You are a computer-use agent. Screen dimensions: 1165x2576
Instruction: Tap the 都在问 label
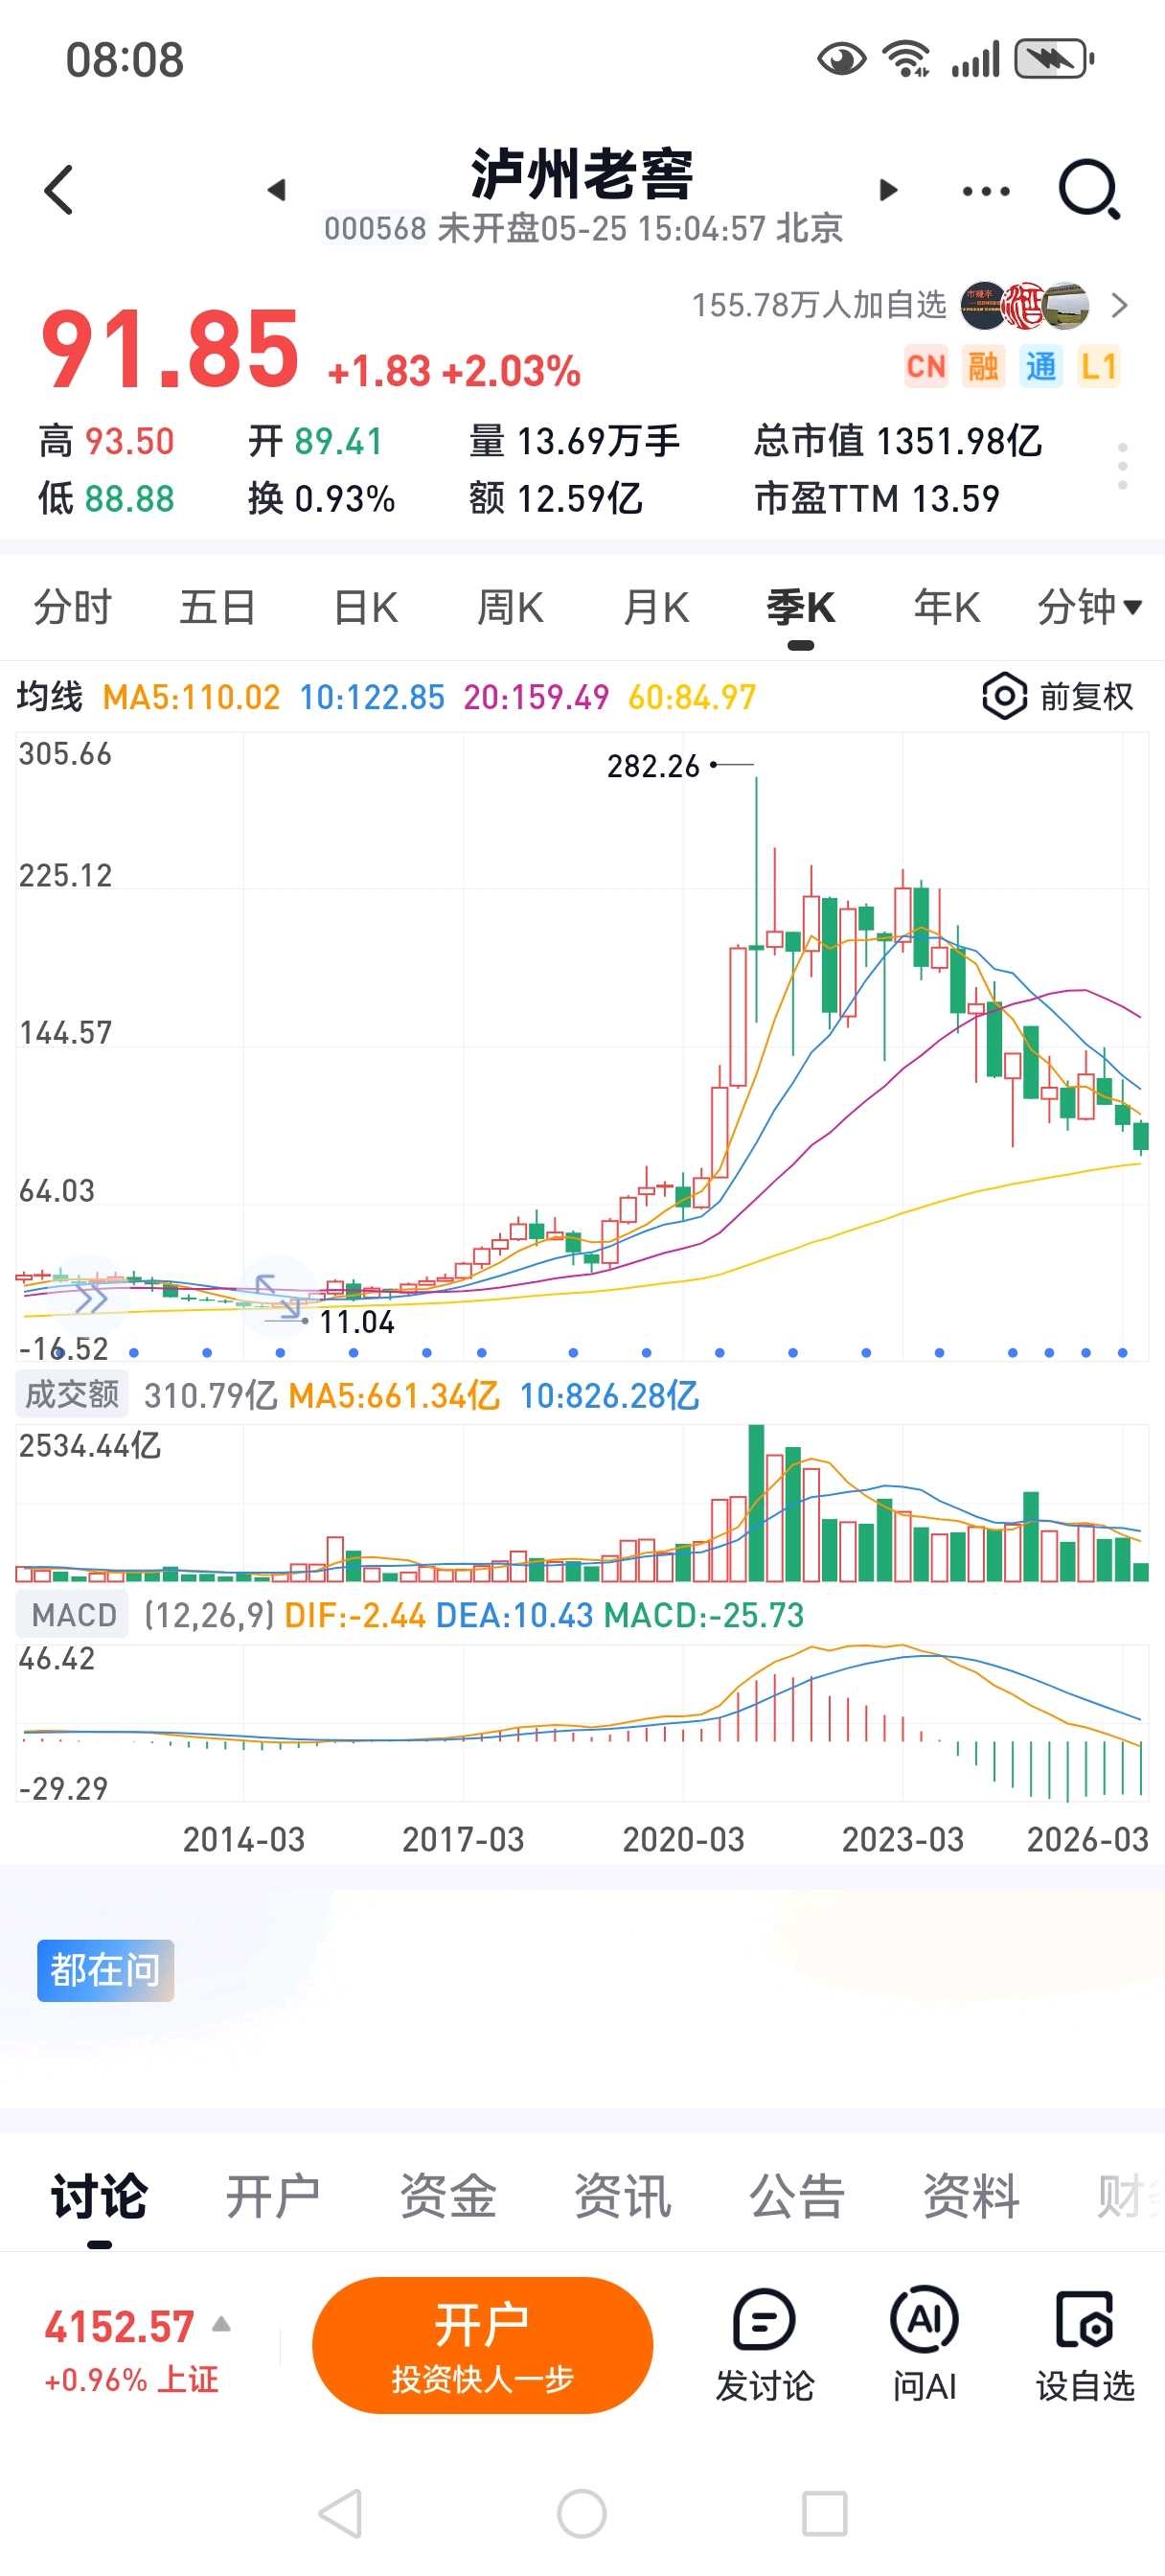click(106, 1971)
